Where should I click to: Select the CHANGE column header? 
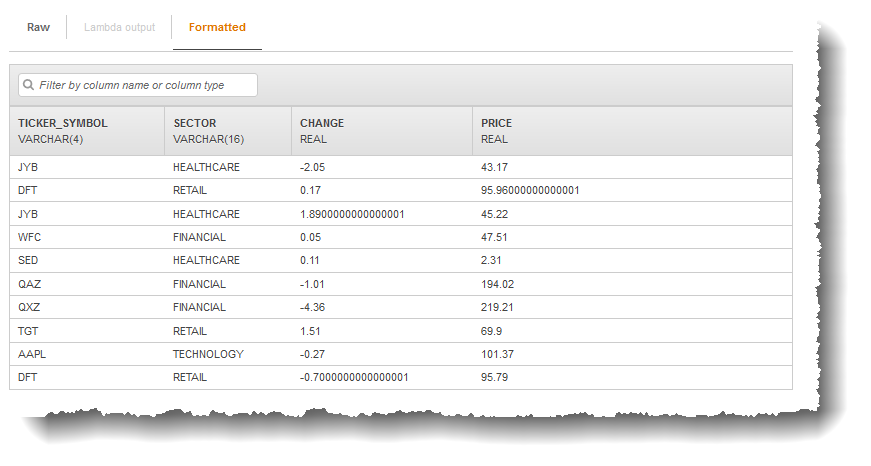321,123
